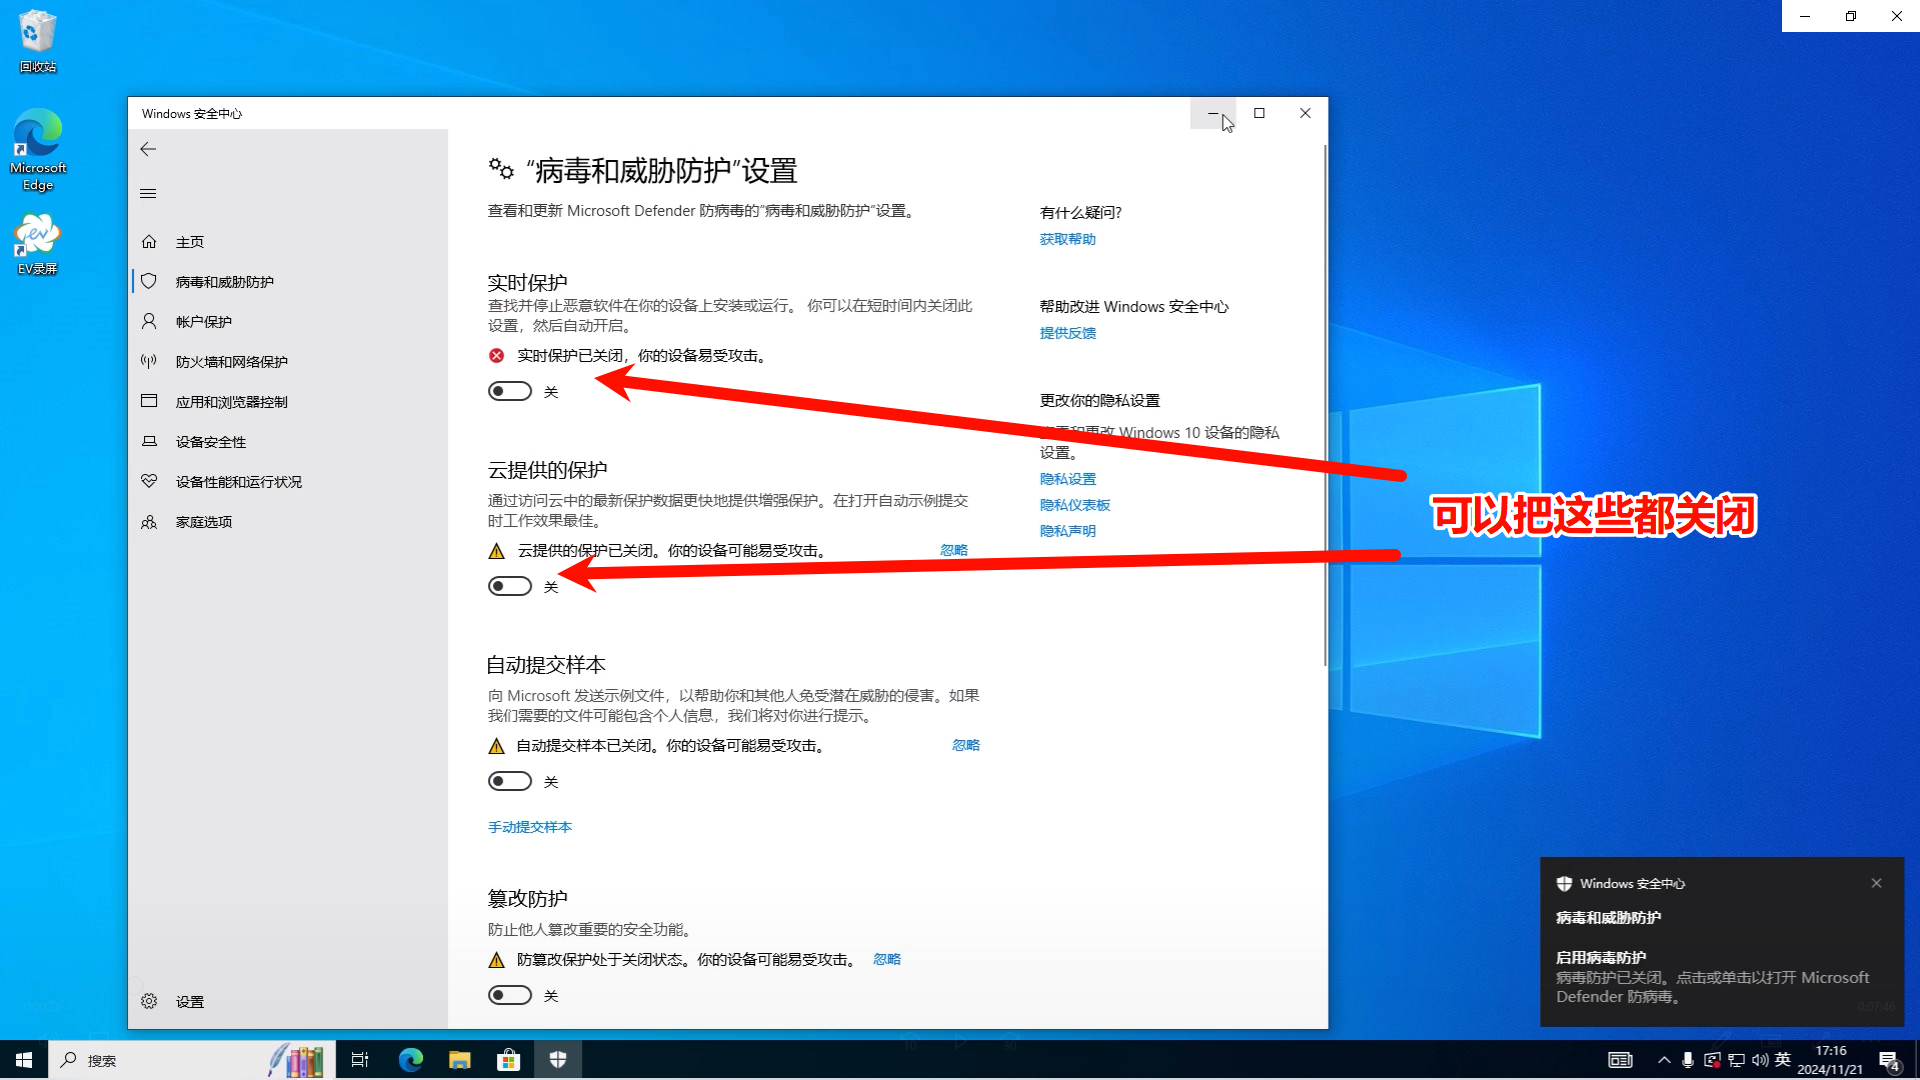Open File Explorer from the taskbar
The height and width of the screenshot is (1080, 1920).
coord(460,1060)
